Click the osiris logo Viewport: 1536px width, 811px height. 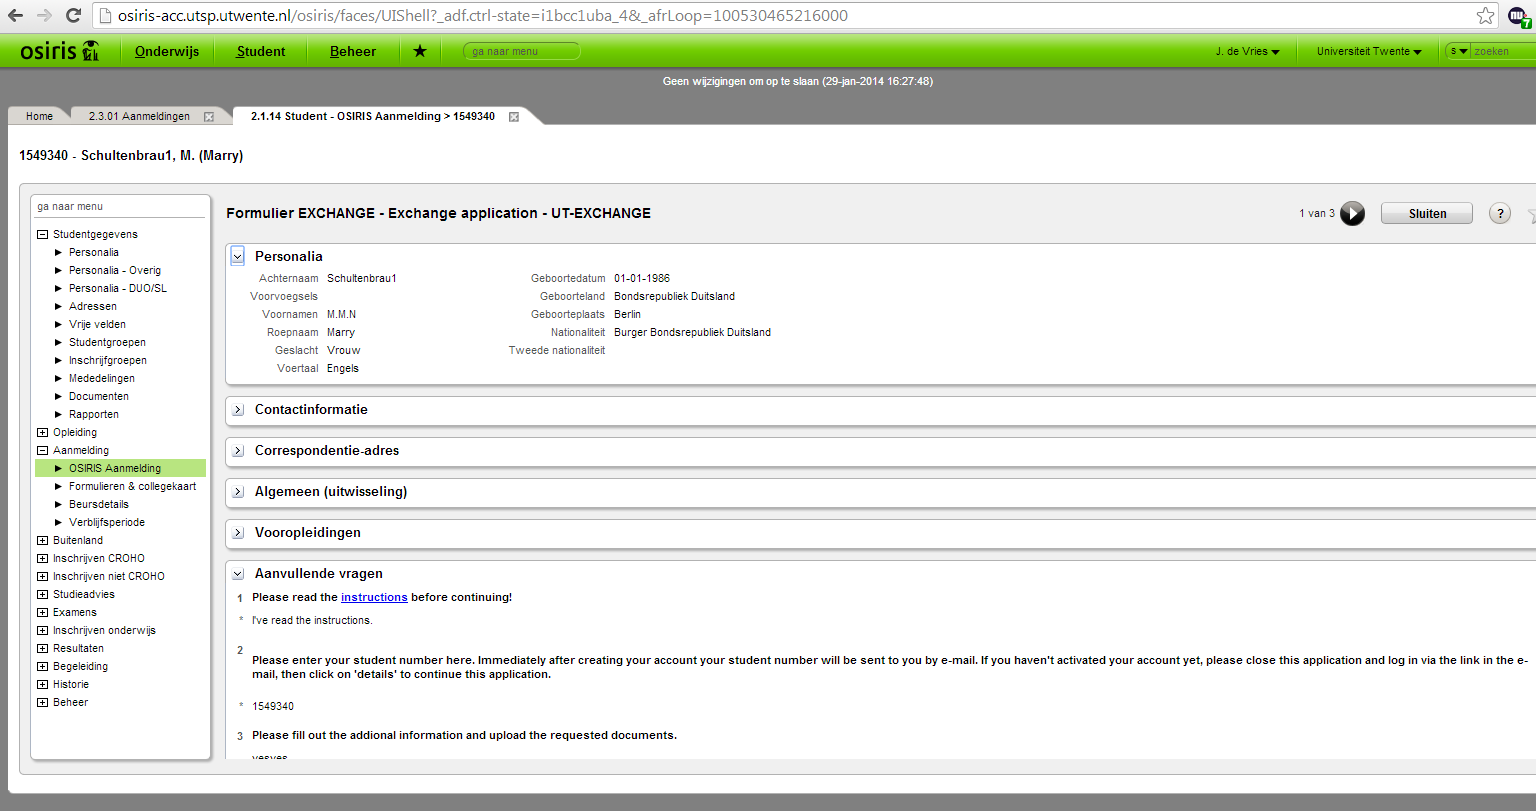tap(59, 50)
